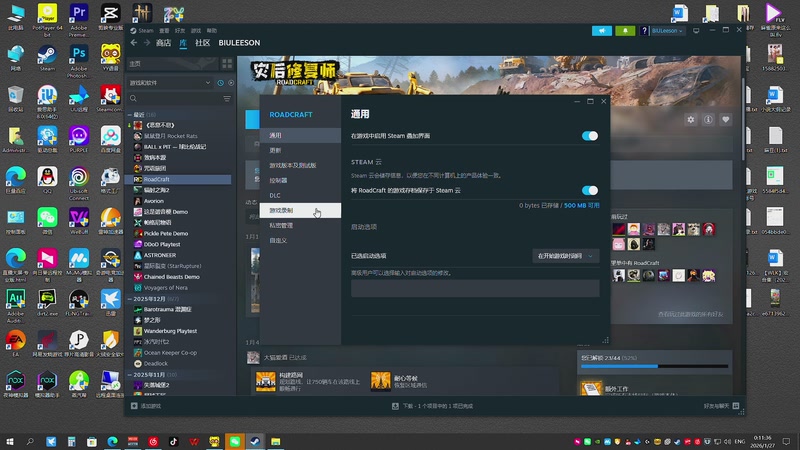Open the Steam menu in menu bar

click(145, 31)
